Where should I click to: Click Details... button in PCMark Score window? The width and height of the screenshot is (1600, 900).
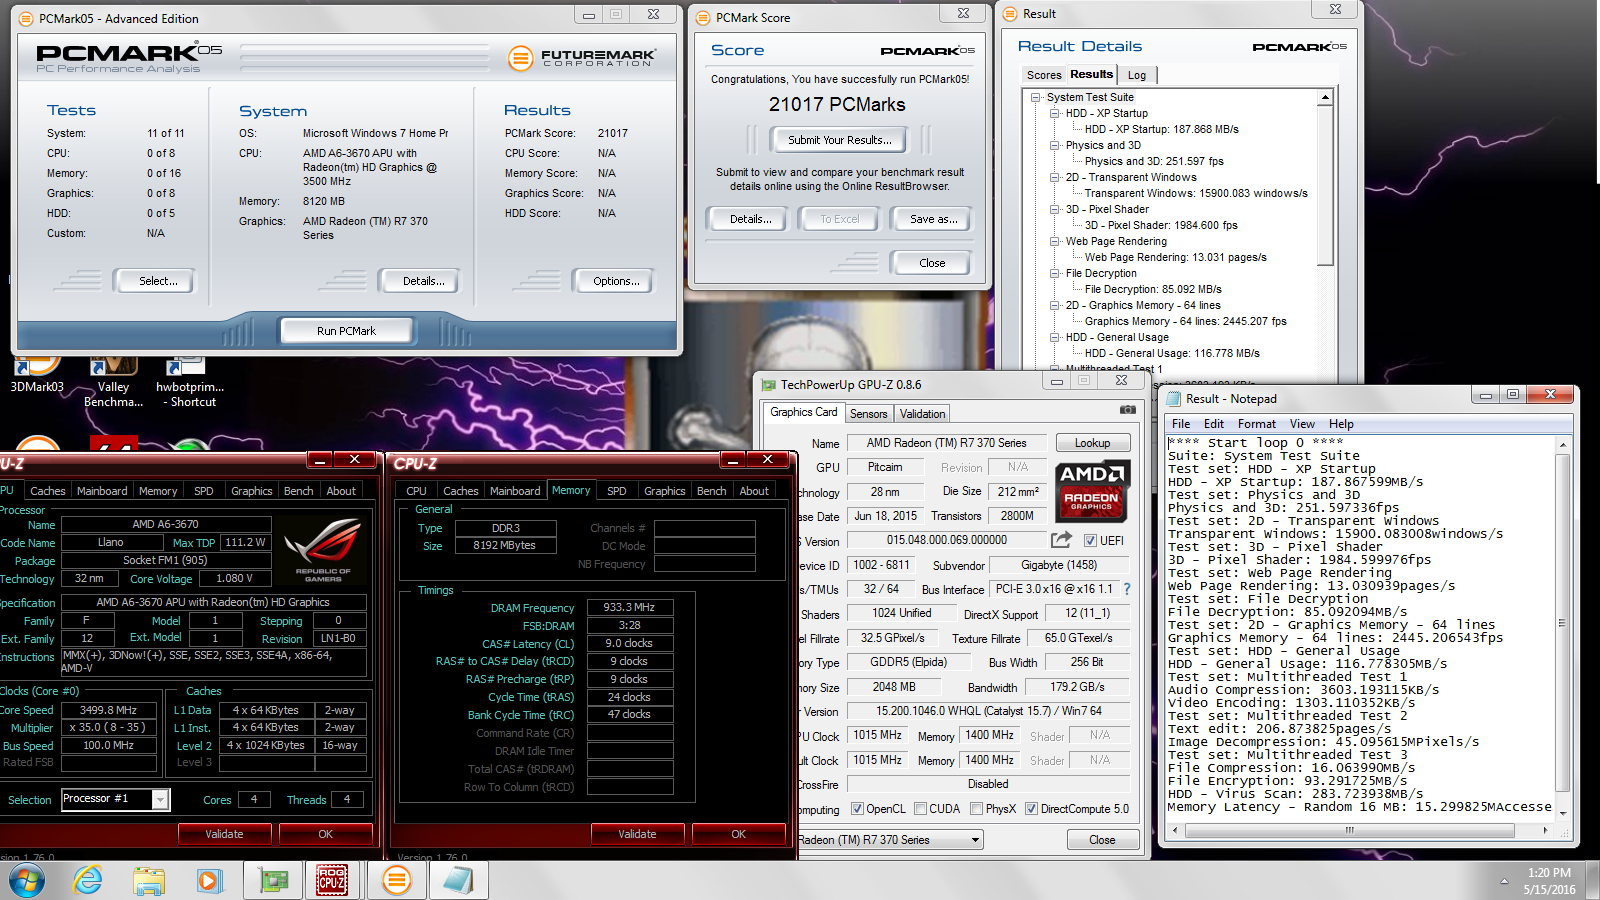750,219
